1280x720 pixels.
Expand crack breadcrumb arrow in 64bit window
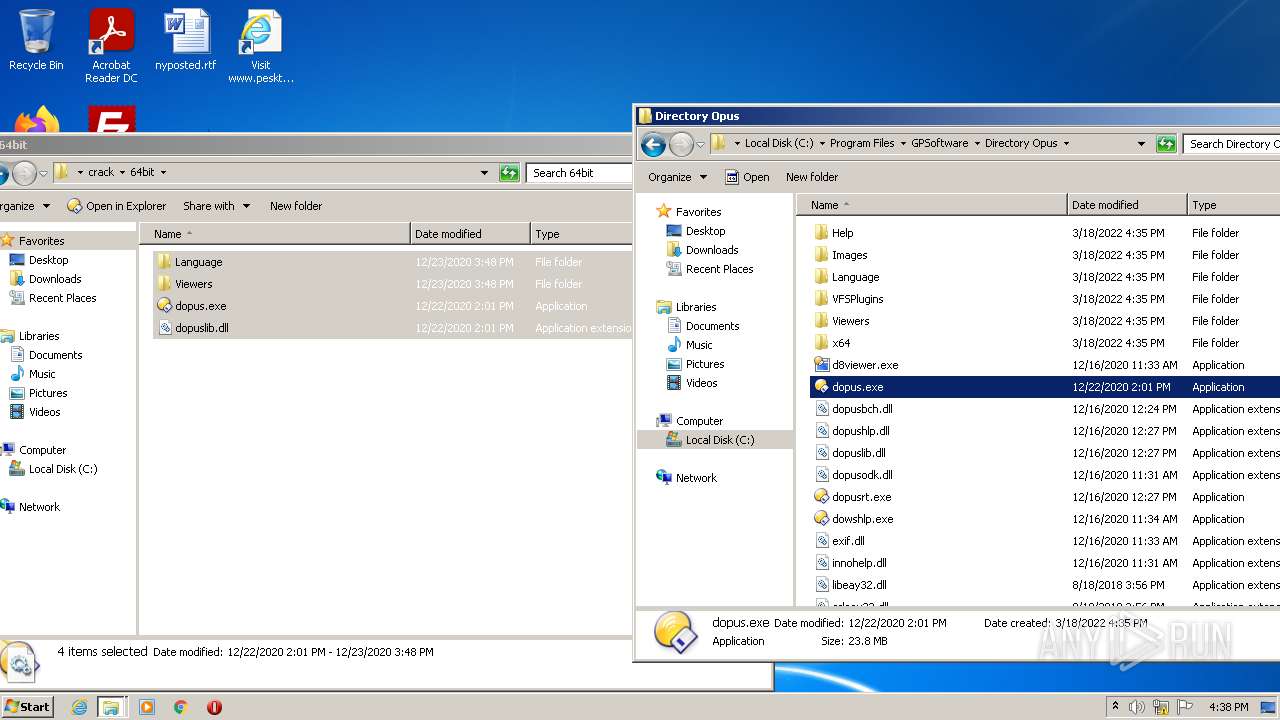point(122,173)
